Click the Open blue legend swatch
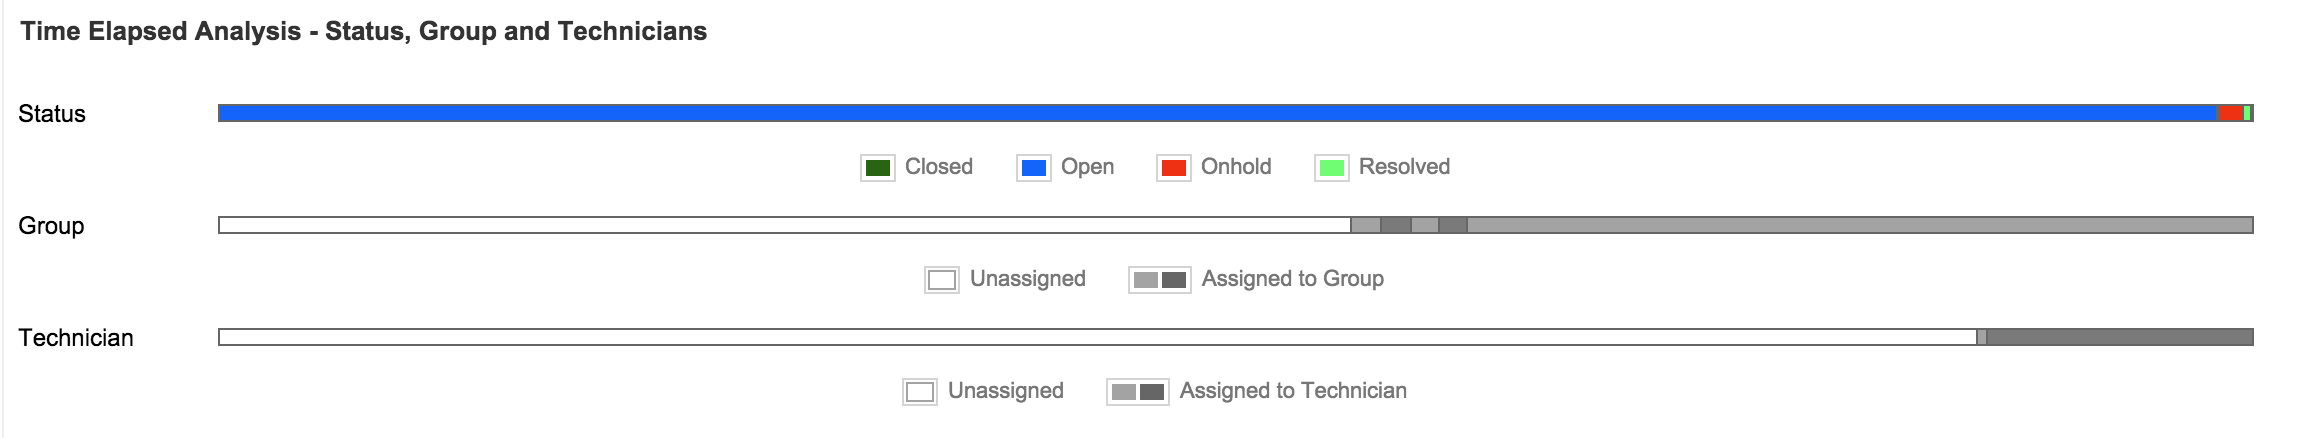This screenshot has width=2298, height=438. tap(1034, 168)
